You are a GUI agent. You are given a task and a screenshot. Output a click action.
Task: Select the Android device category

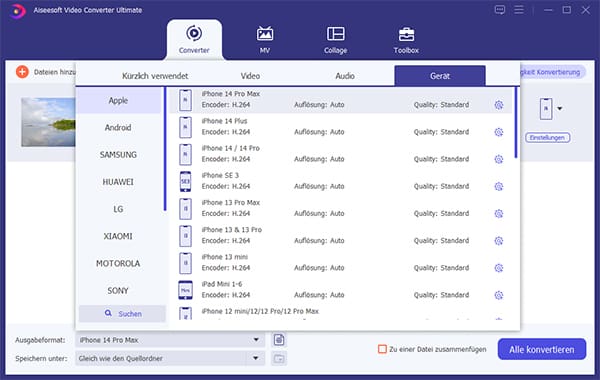point(118,127)
